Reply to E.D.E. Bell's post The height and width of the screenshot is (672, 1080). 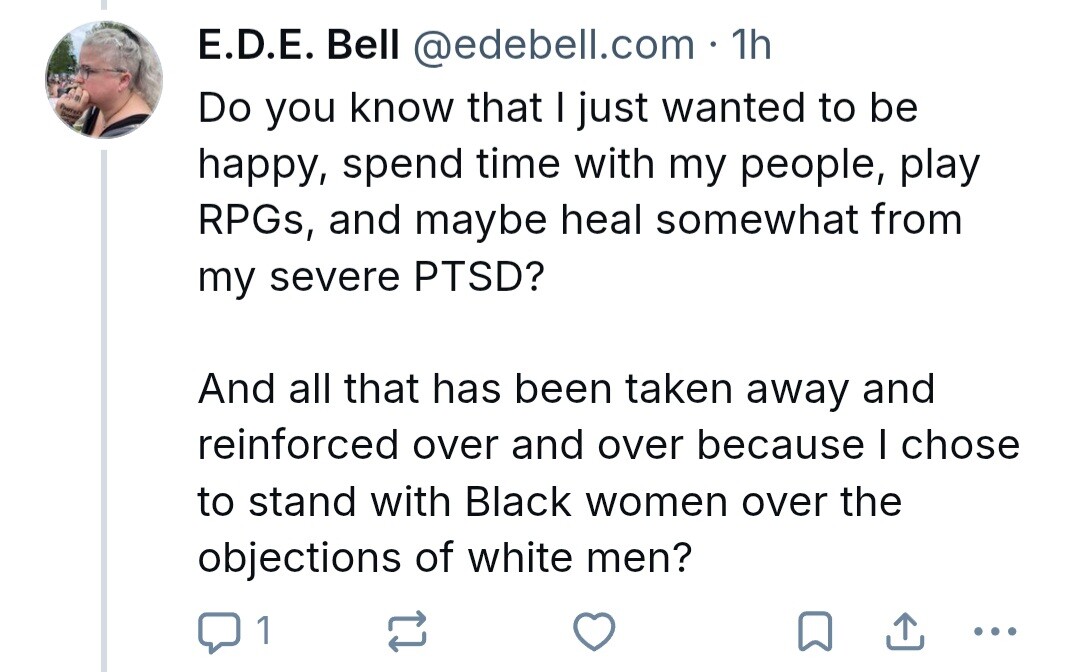click(216, 630)
